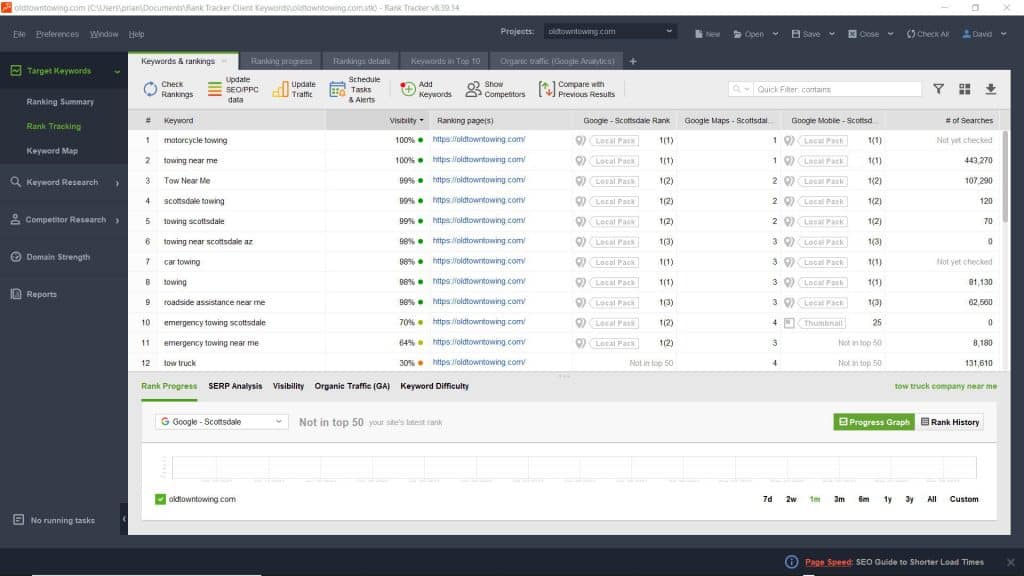The width and height of the screenshot is (1024, 576).
Task: Open the Organic Traffic (GA) tab
Action: pos(352,386)
